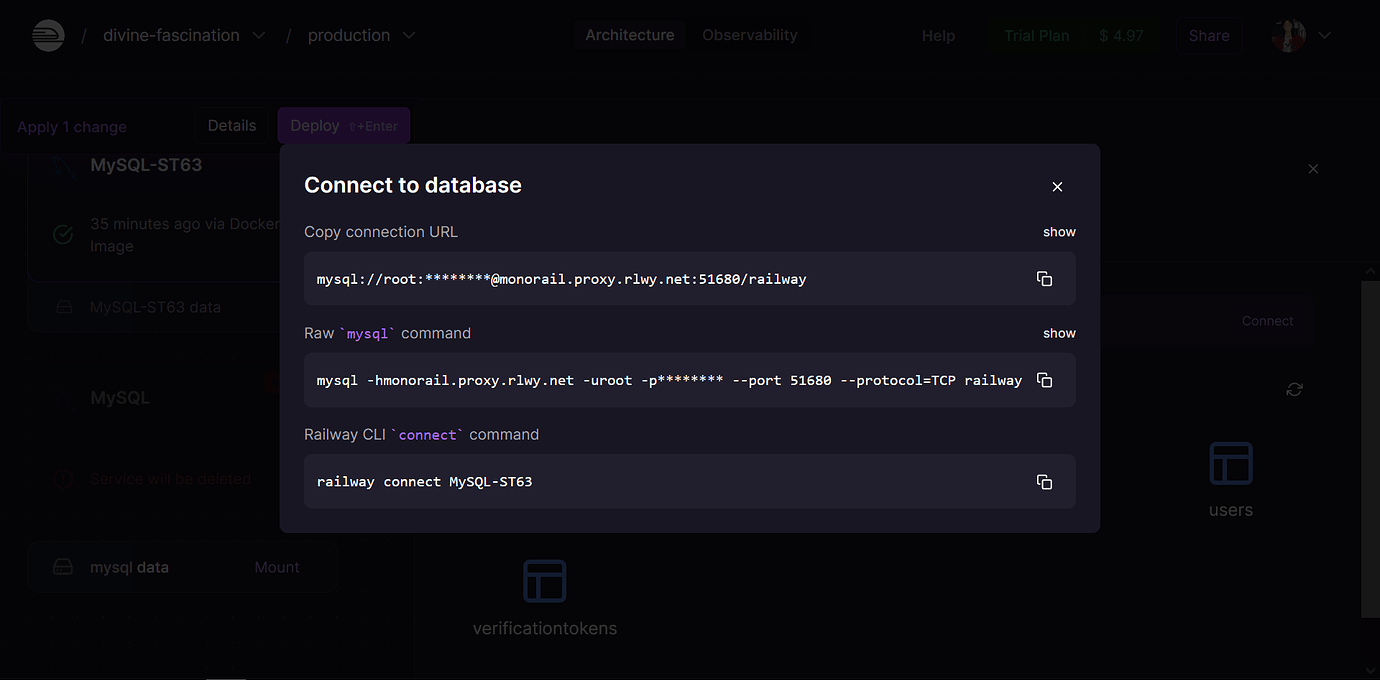
Task: Switch to the Observability tab
Action: tap(749, 34)
